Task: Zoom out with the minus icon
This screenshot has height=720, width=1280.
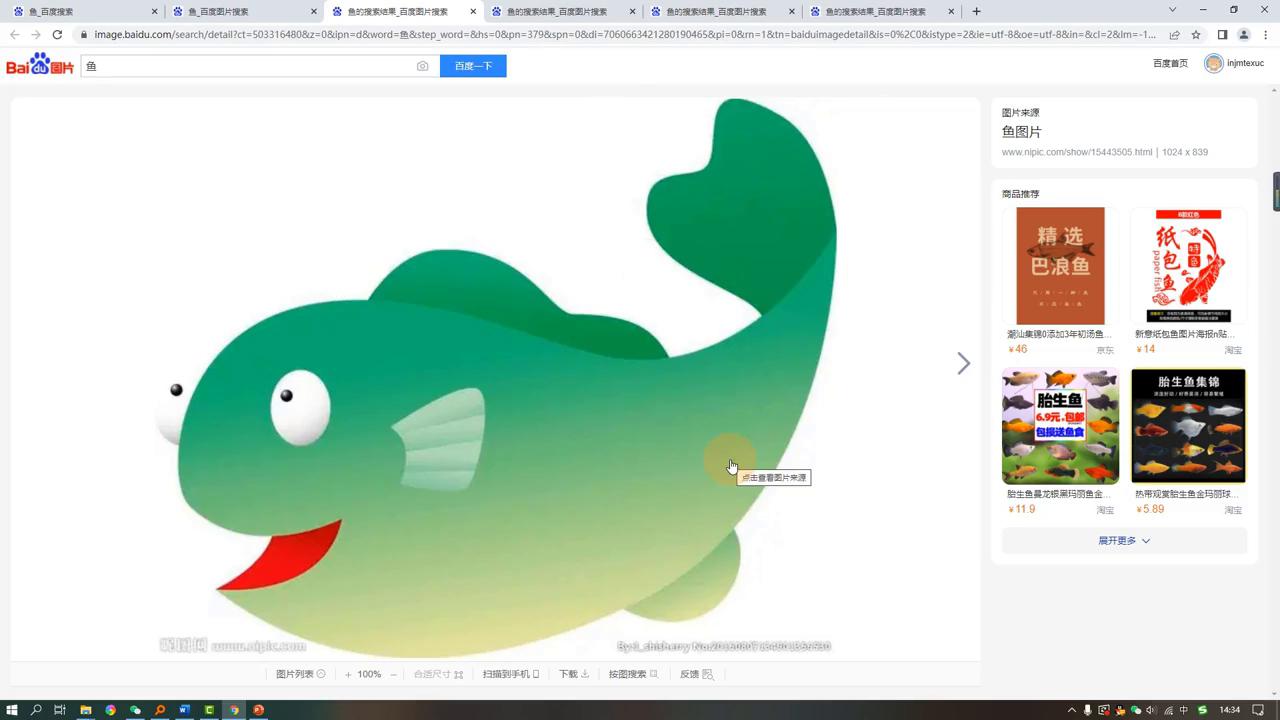Action: pos(392,674)
